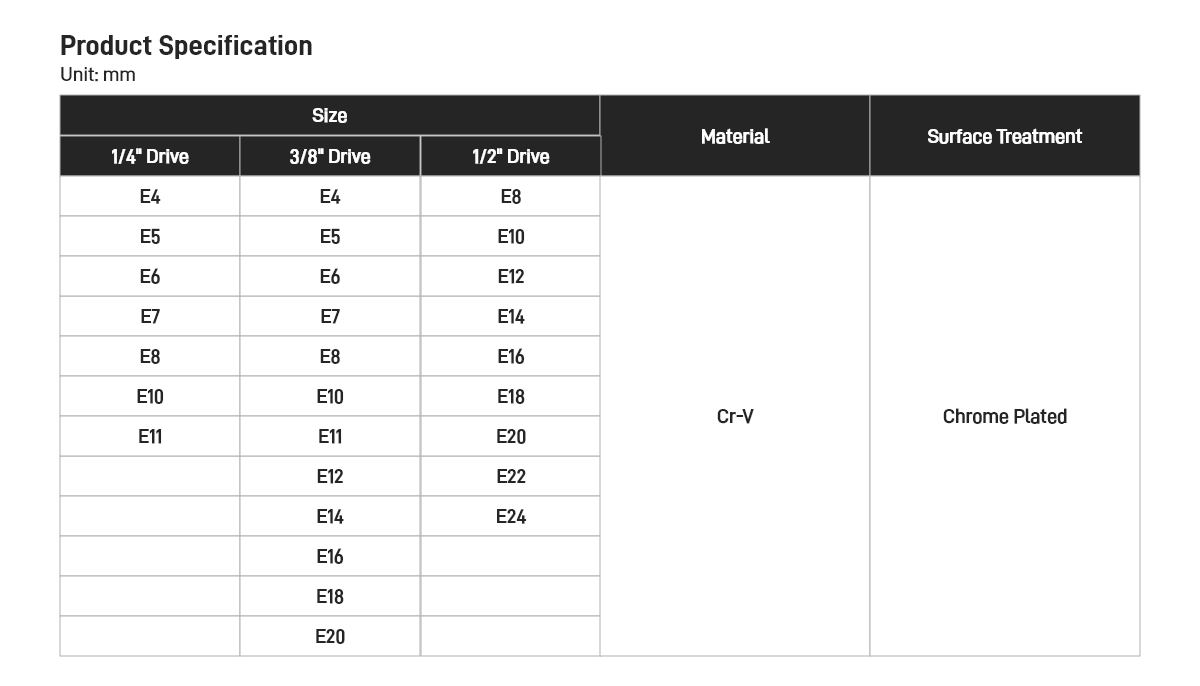Click E22 in the 1/2" Drive column
This screenshot has width=1200, height=686.
click(510, 477)
